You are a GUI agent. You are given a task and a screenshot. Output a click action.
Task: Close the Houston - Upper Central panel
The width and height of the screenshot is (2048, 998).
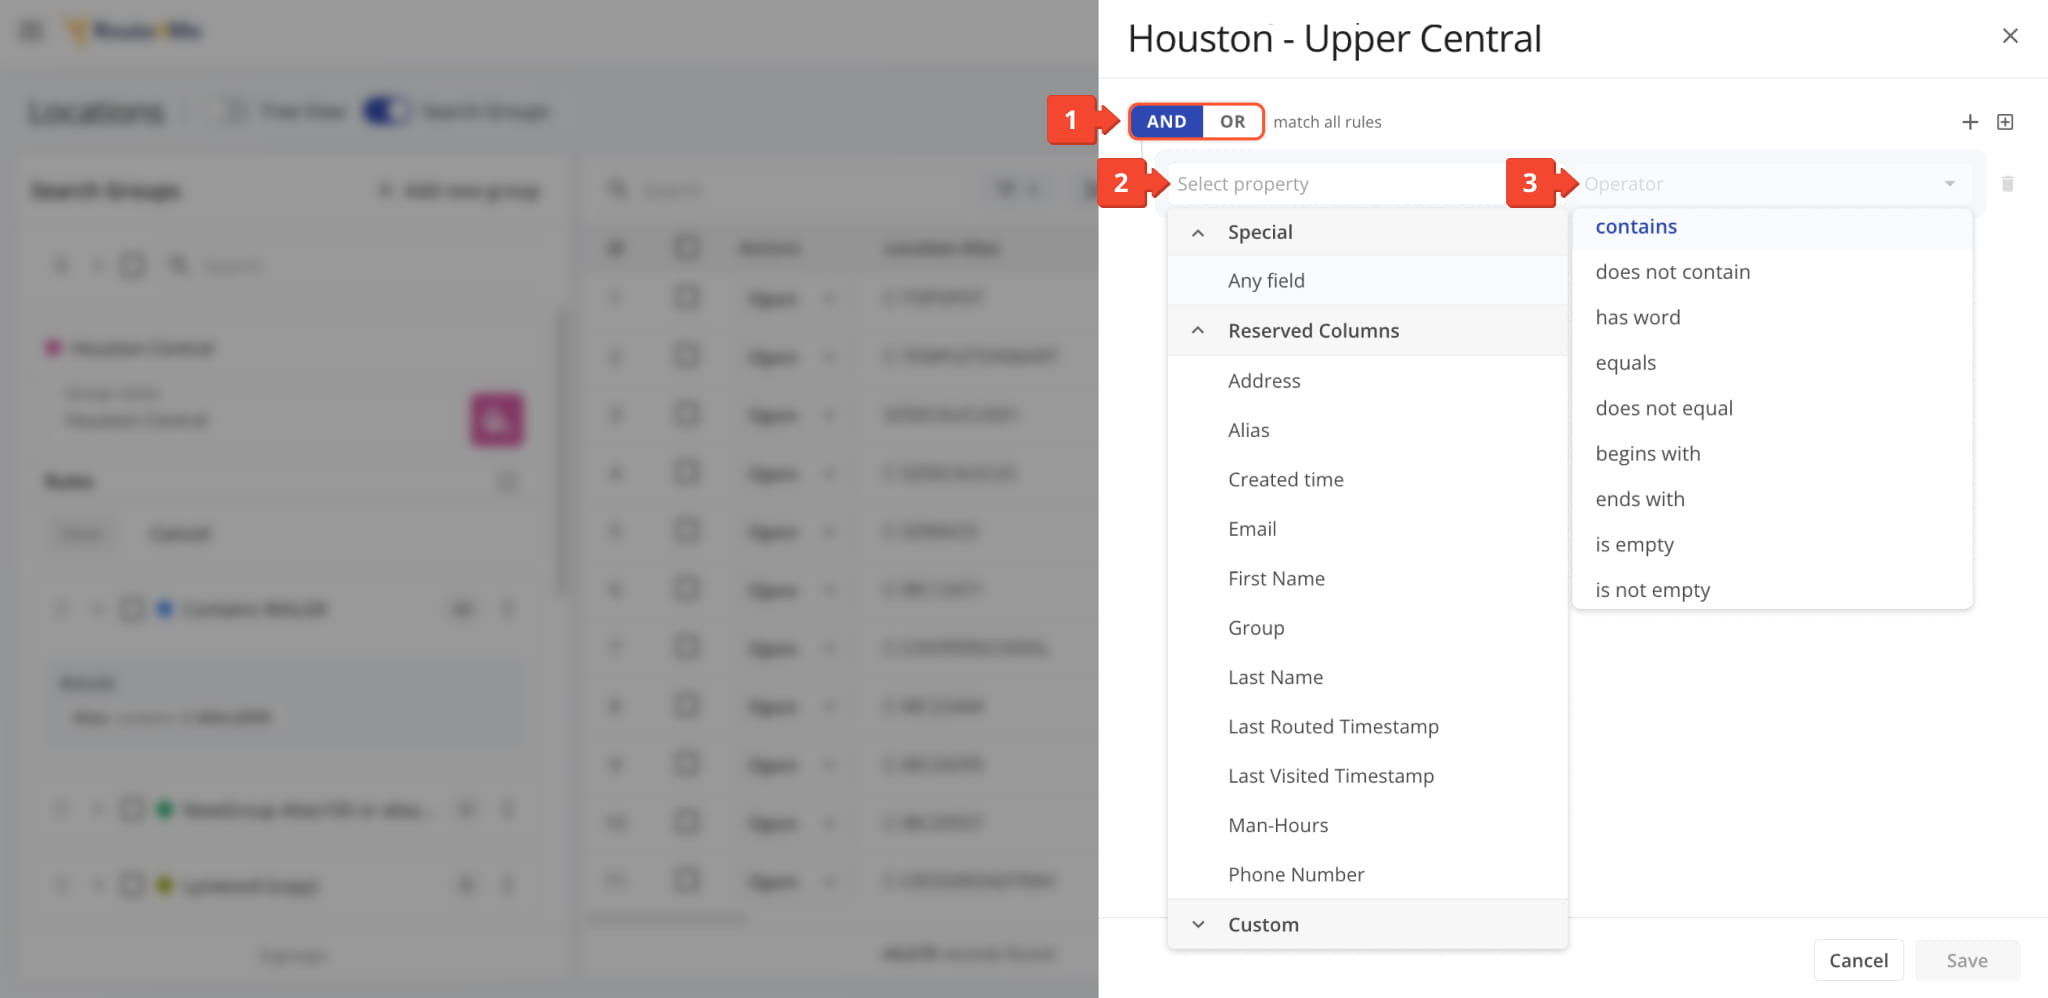pyautogui.click(x=2010, y=36)
